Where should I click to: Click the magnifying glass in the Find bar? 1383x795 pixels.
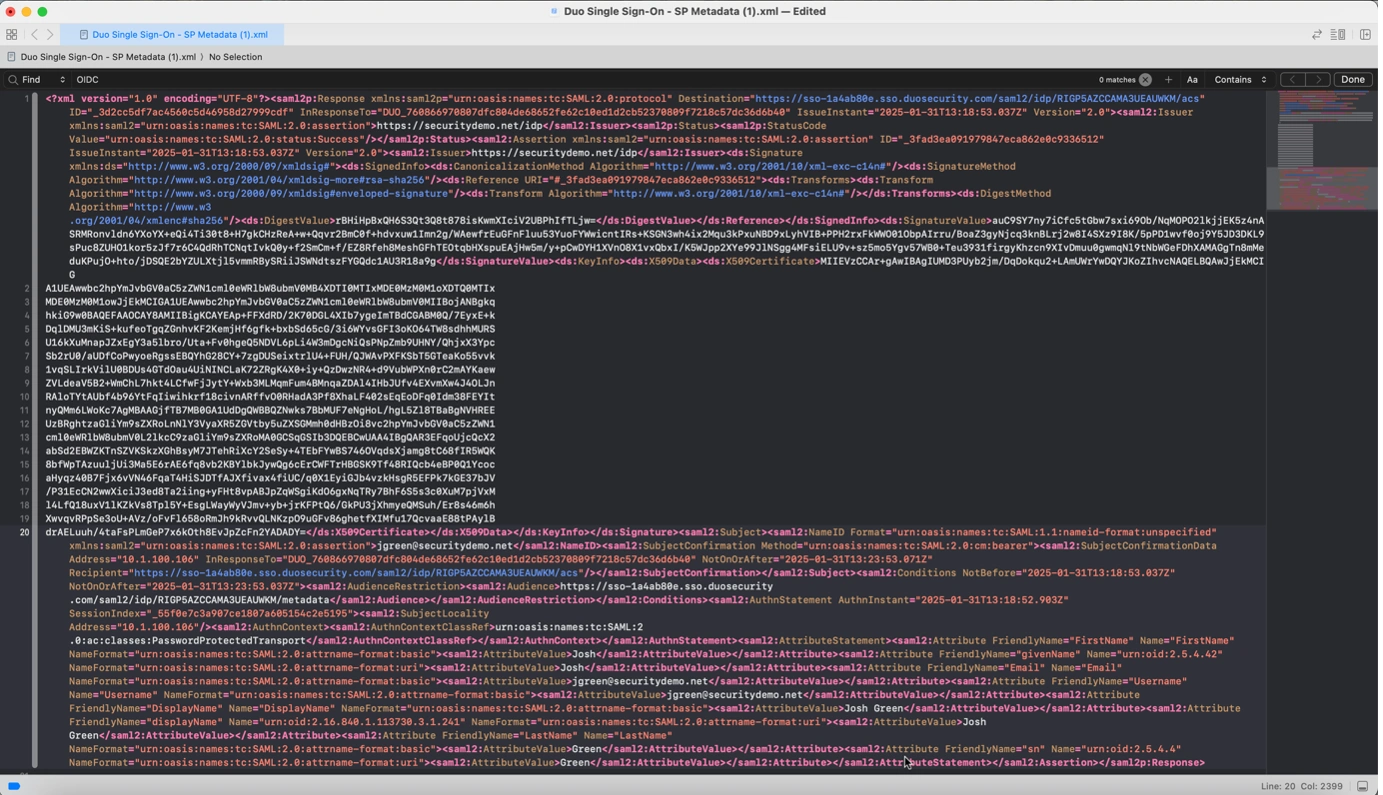[x=13, y=80]
